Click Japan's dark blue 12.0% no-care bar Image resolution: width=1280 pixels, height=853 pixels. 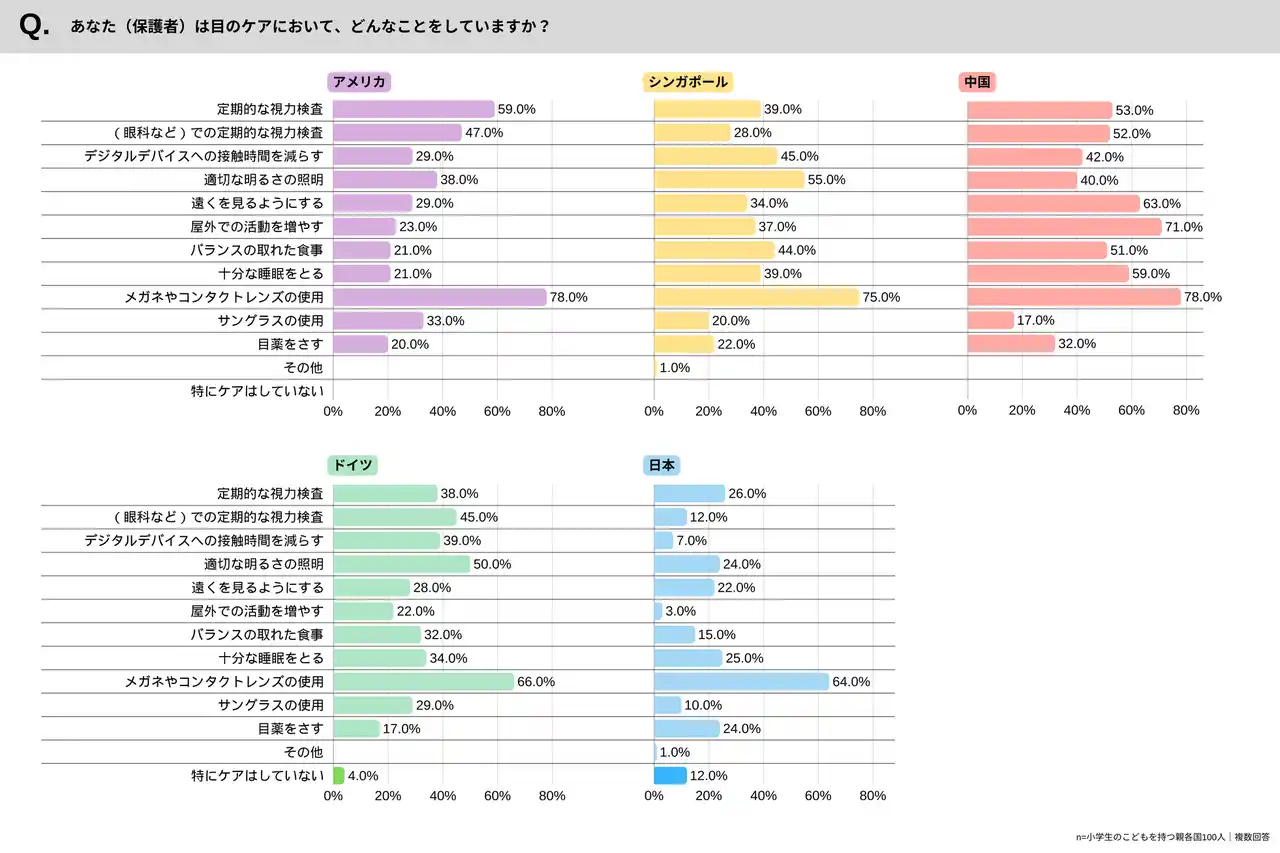click(x=670, y=775)
